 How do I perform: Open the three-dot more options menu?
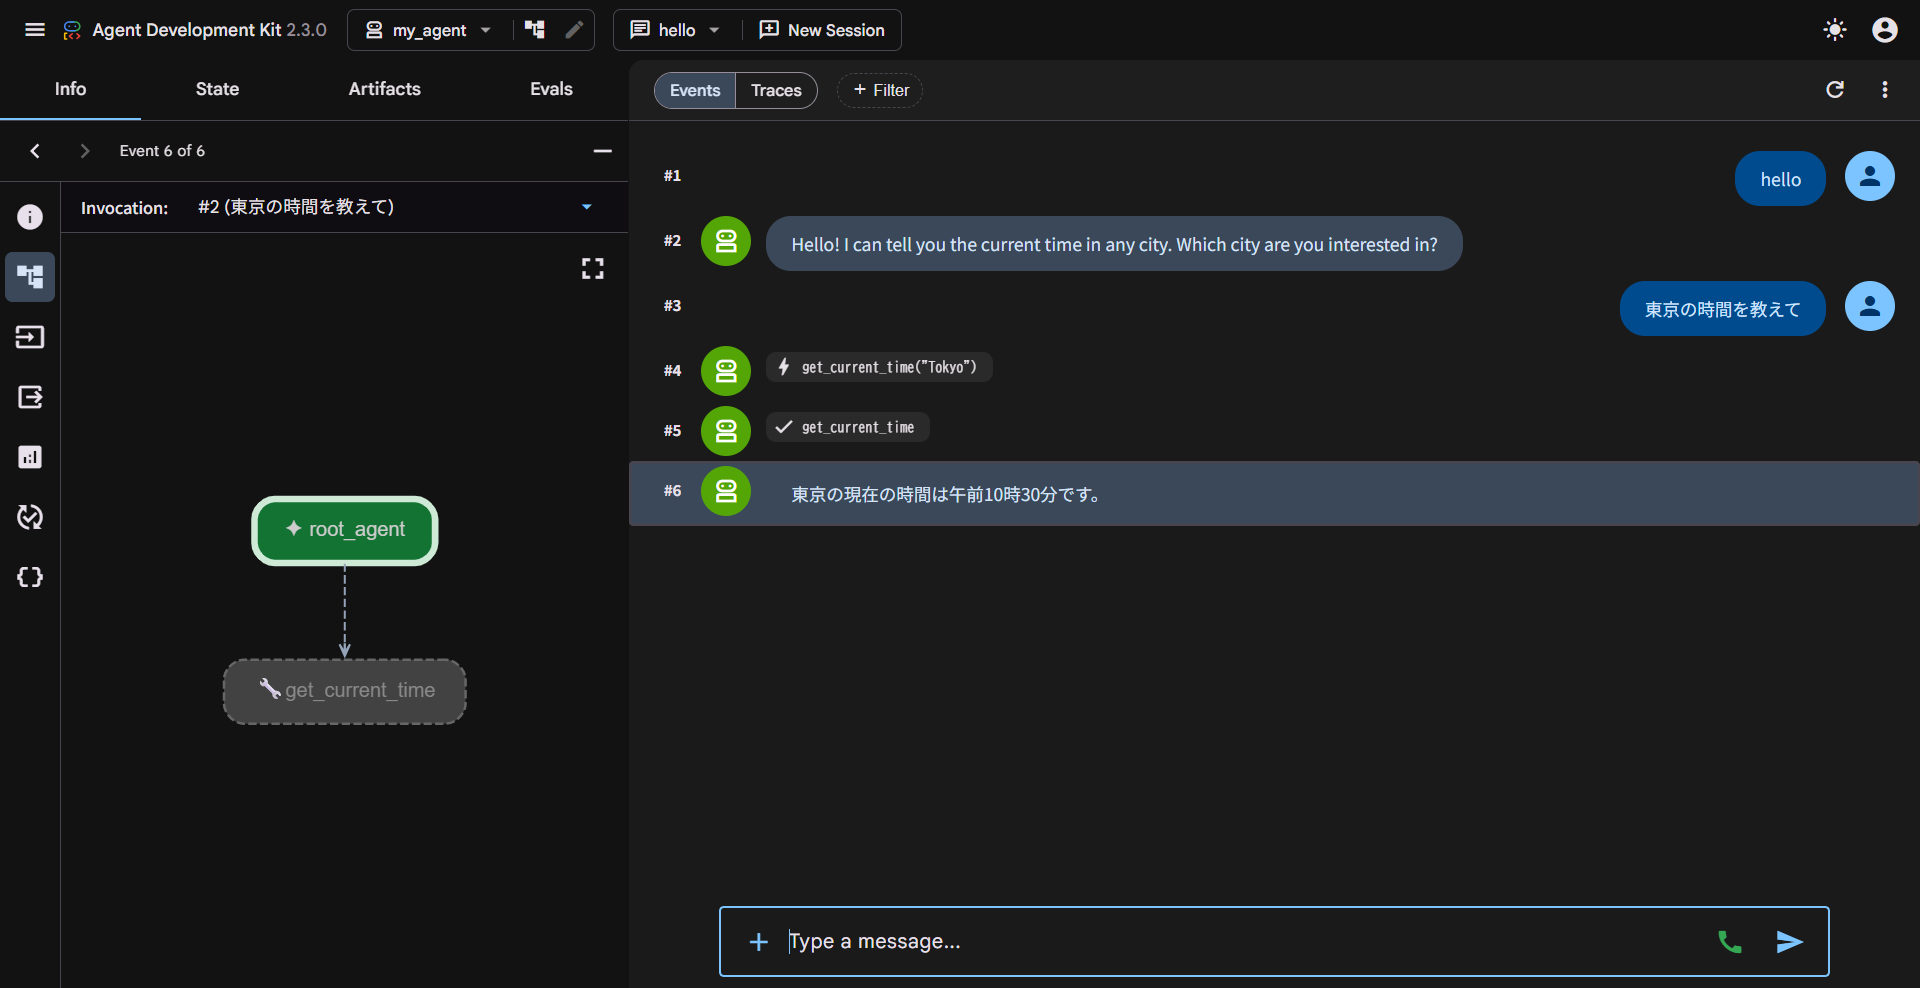pos(1885,90)
